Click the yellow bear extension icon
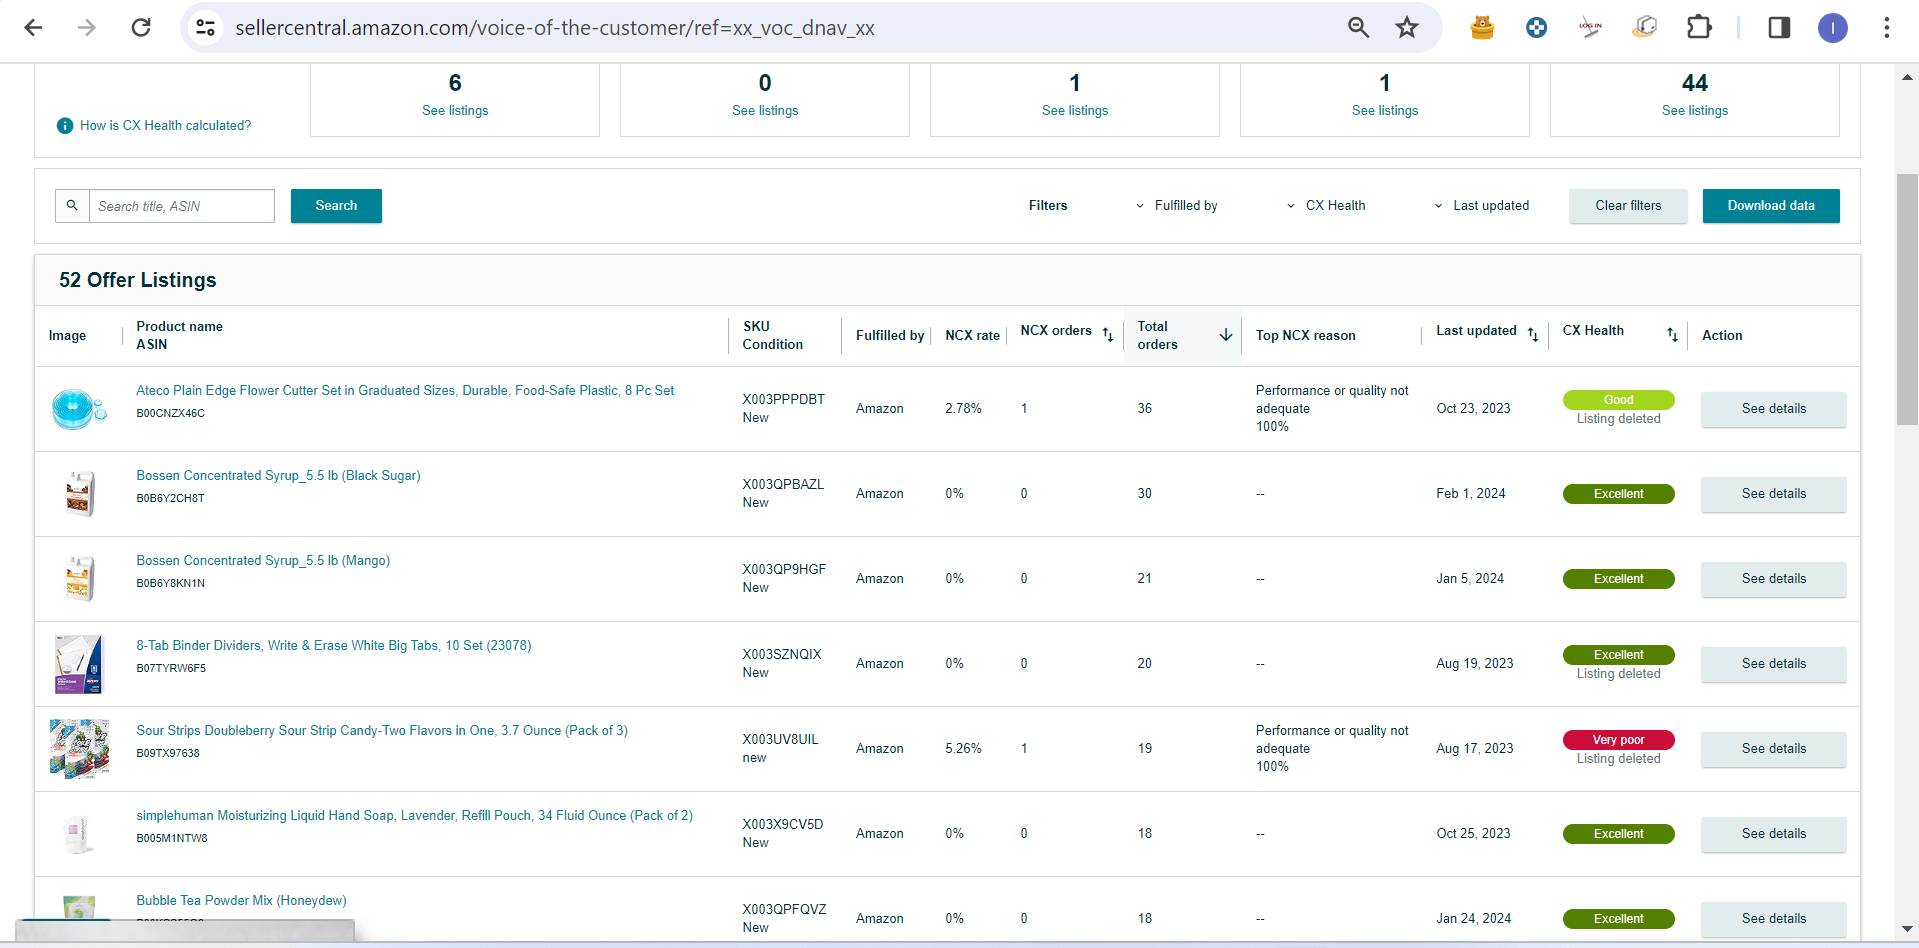Screen dimensions: 1919x948 click(x=1482, y=28)
